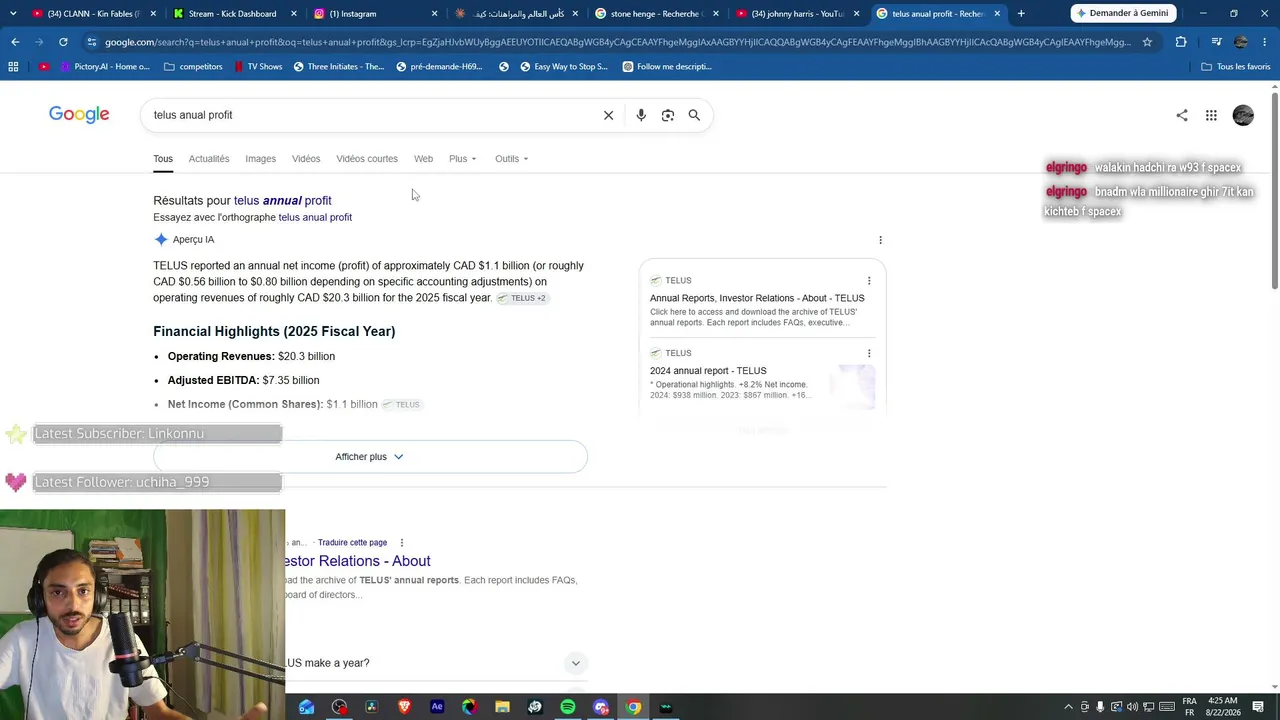The width and height of the screenshot is (1280, 720).
Task: Switch to the Vidéos courtes tab
Action: 367,159
